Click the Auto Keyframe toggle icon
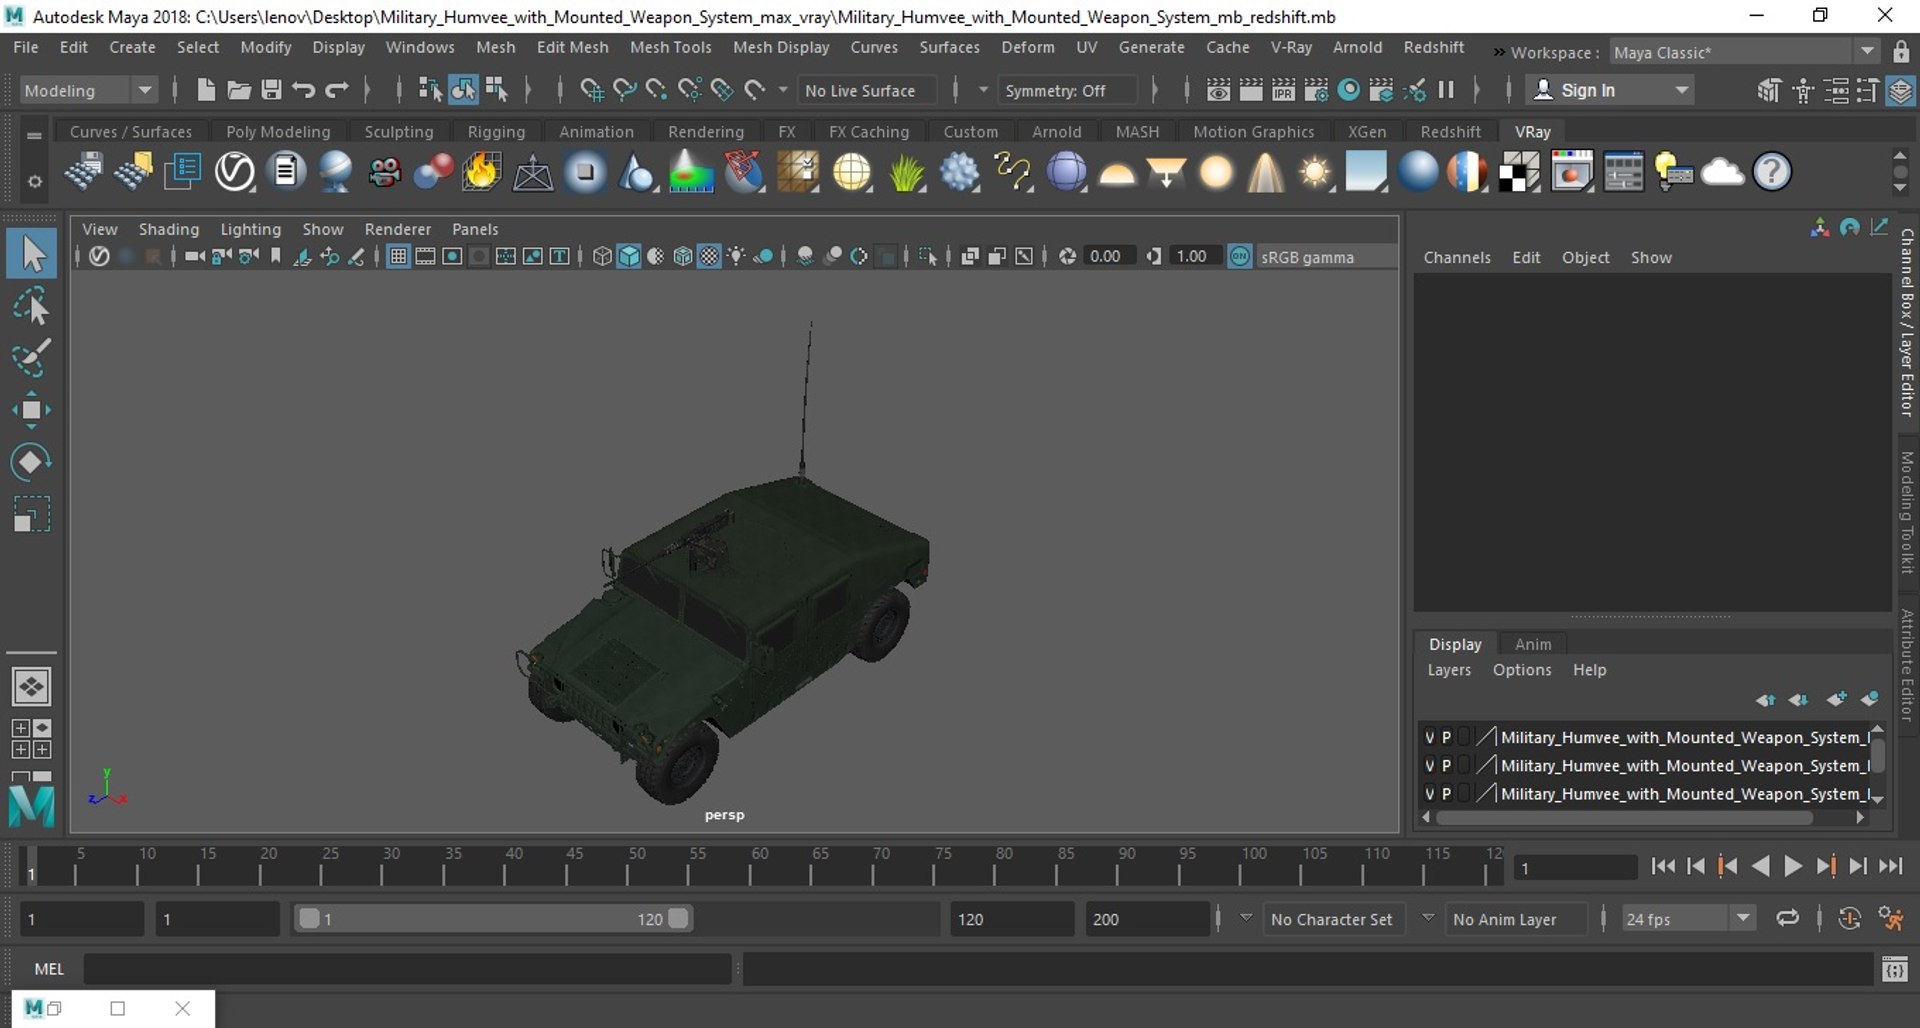1920x1028 pixels. 1849,919
